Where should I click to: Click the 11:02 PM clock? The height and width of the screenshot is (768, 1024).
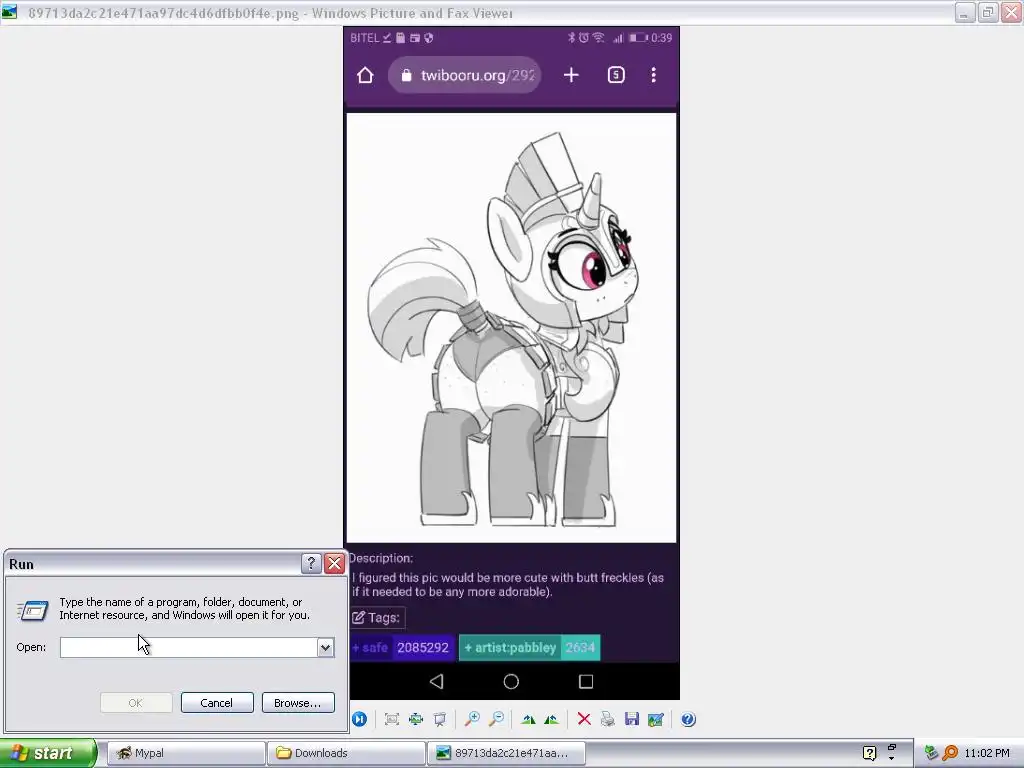pyautogui.click(x=987, y=753)
